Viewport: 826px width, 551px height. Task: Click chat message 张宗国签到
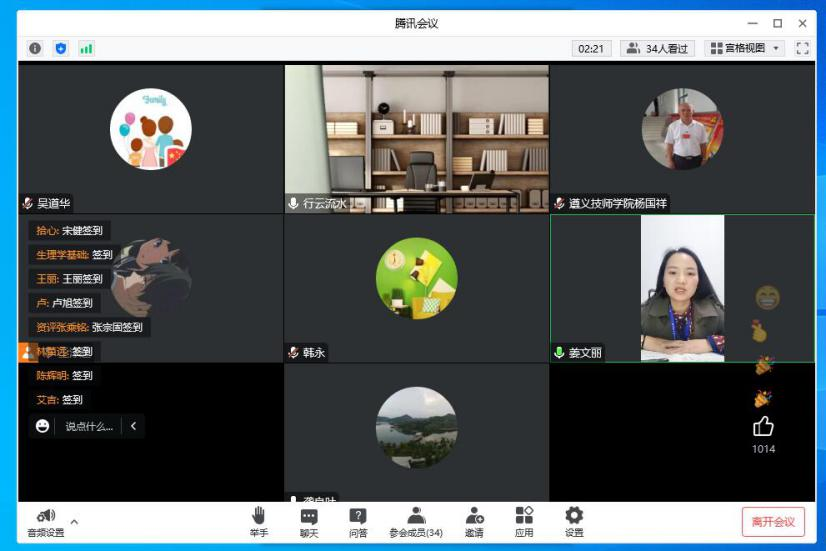[x=90, y=327]
